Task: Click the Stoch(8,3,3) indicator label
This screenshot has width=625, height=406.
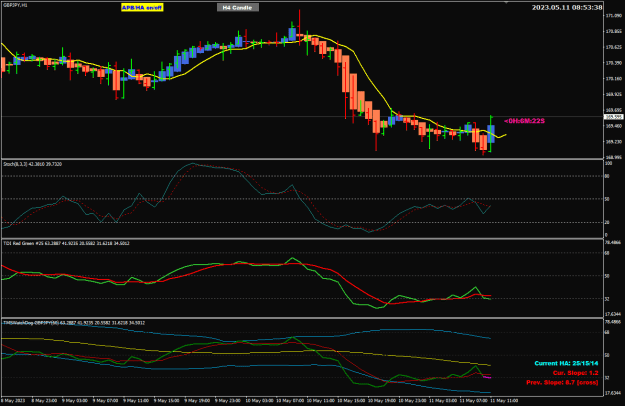Action: pos(32,164)
